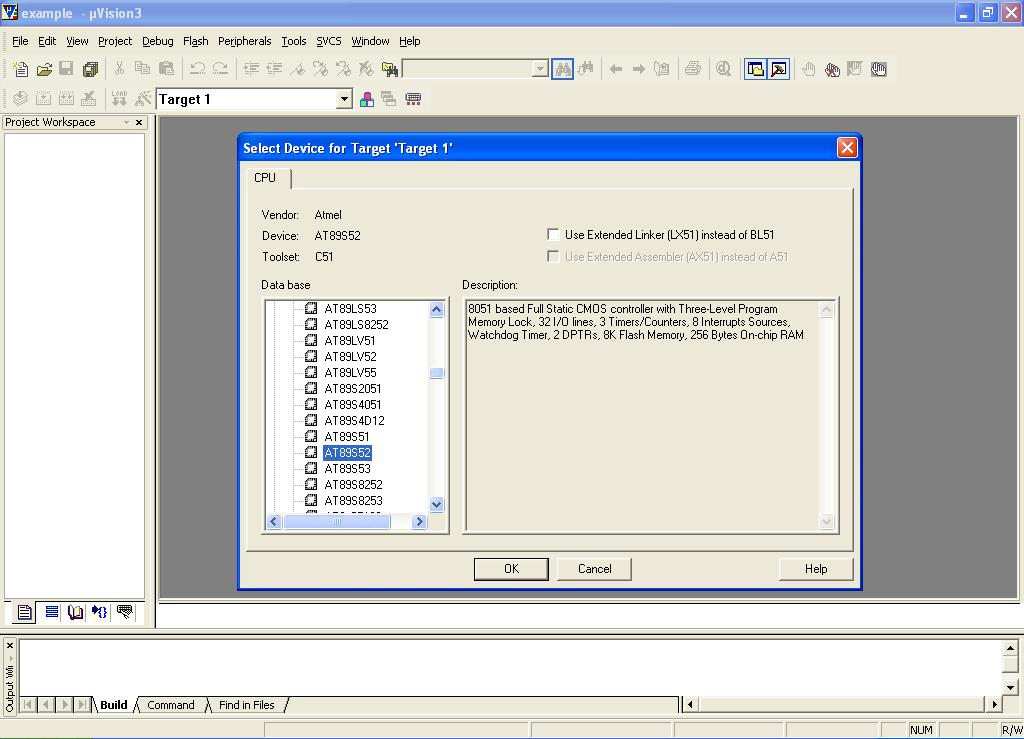The width and height of the screenshot is (1024, 739).
Task: Click the Print icon in the toolbar
Action: click(693, 69)
